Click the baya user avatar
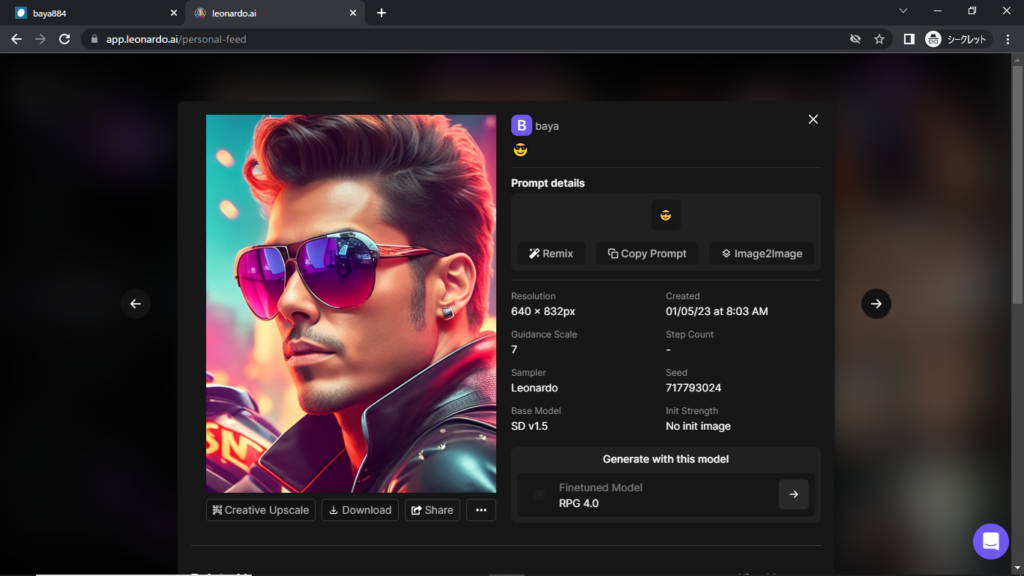1024x576 pixels. (521, 125)
